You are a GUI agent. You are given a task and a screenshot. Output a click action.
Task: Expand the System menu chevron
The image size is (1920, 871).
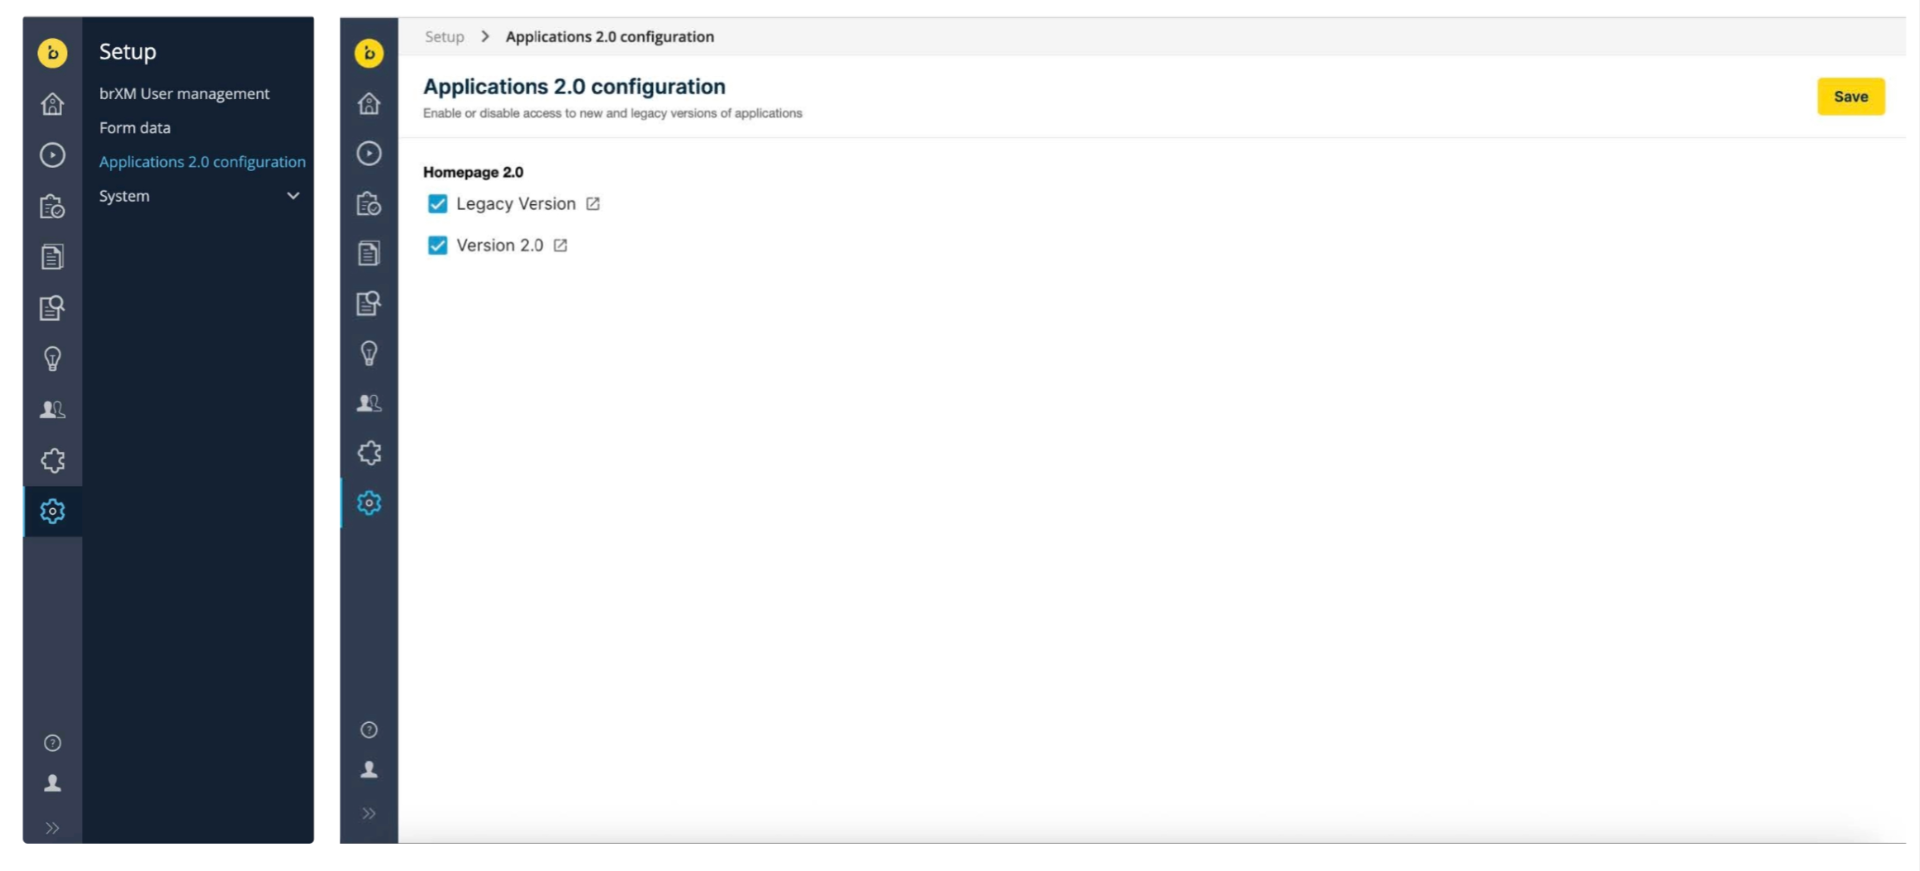[x=293, y=196]
